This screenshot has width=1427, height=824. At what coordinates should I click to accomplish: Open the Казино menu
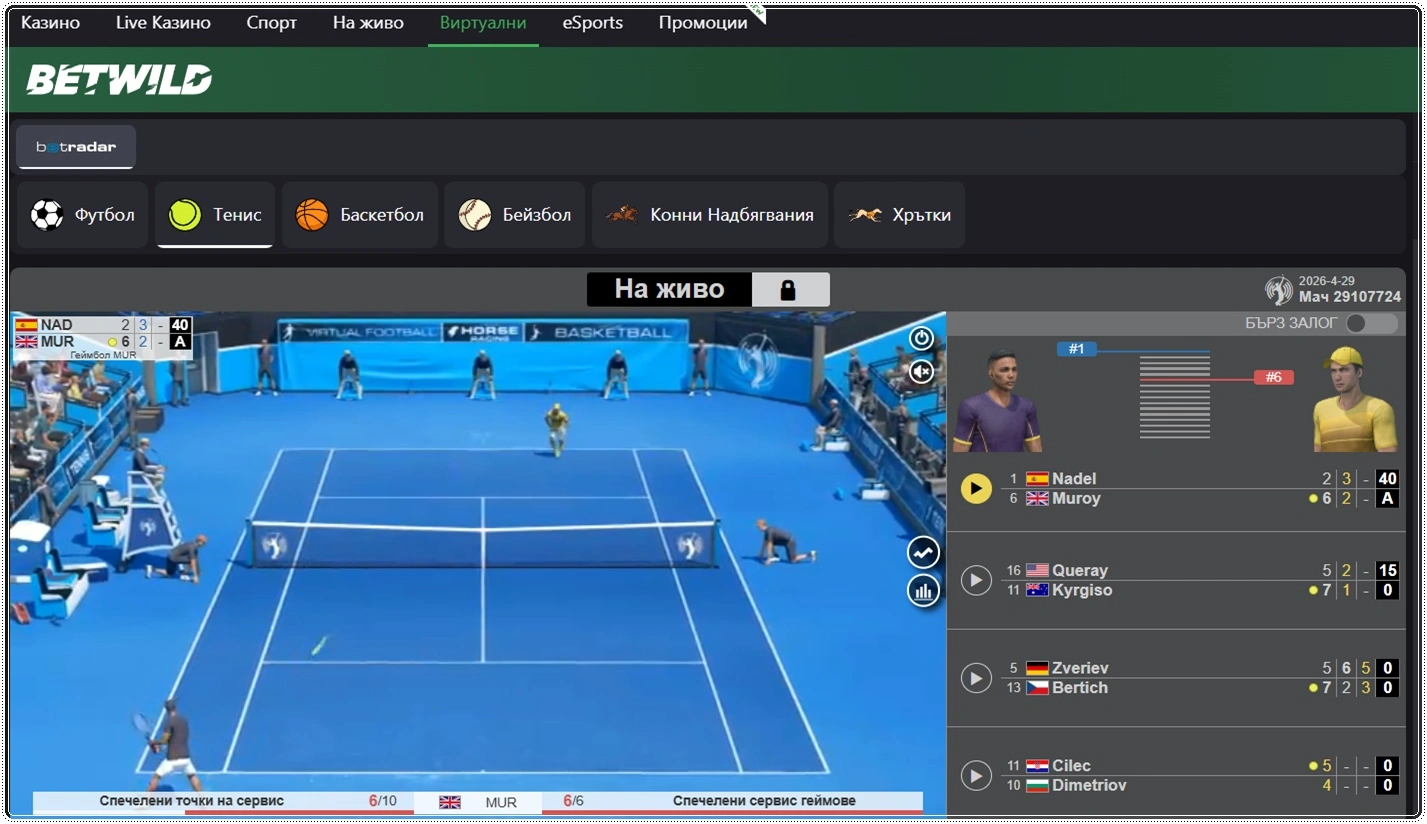tap(51, 23)
